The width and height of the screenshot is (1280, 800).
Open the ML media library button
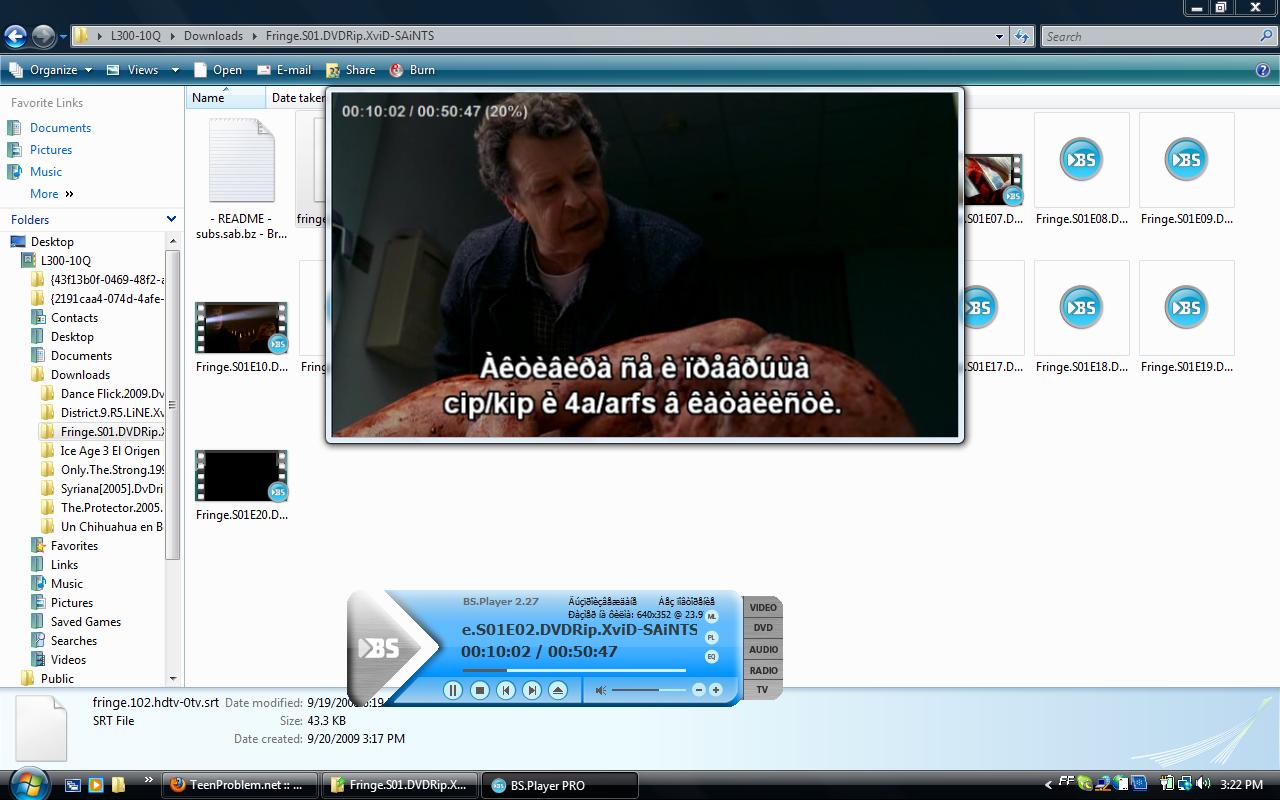coord(712,617)
